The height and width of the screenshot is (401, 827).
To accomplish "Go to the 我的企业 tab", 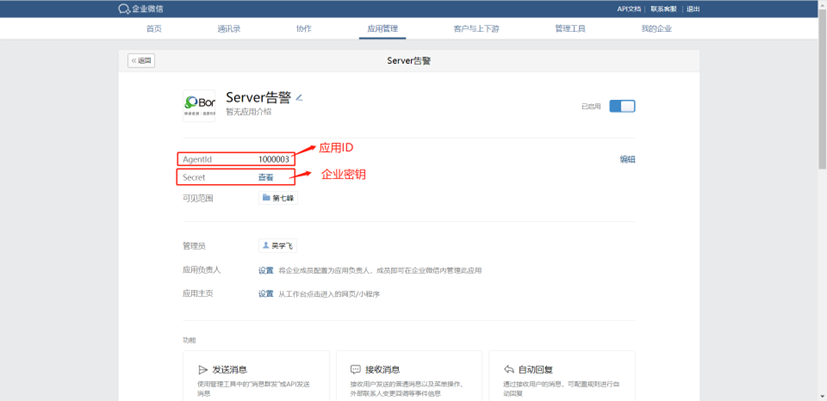I will pos(656,29).
